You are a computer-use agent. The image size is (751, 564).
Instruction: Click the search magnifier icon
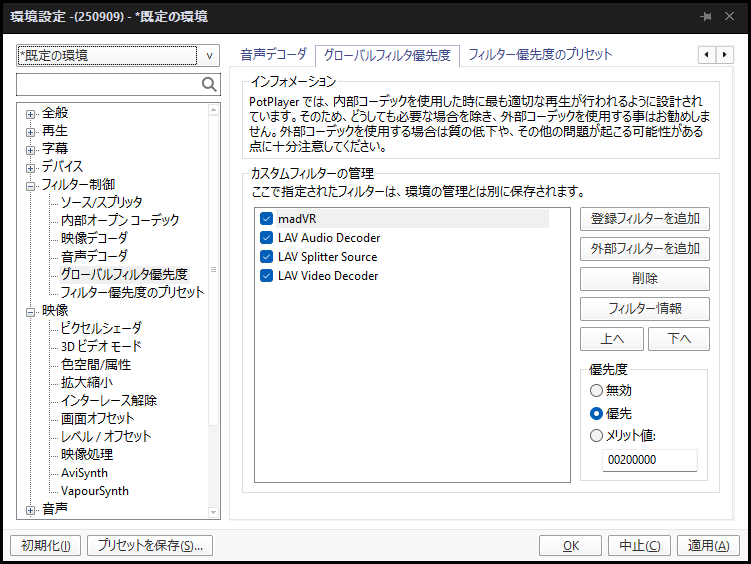209,84
